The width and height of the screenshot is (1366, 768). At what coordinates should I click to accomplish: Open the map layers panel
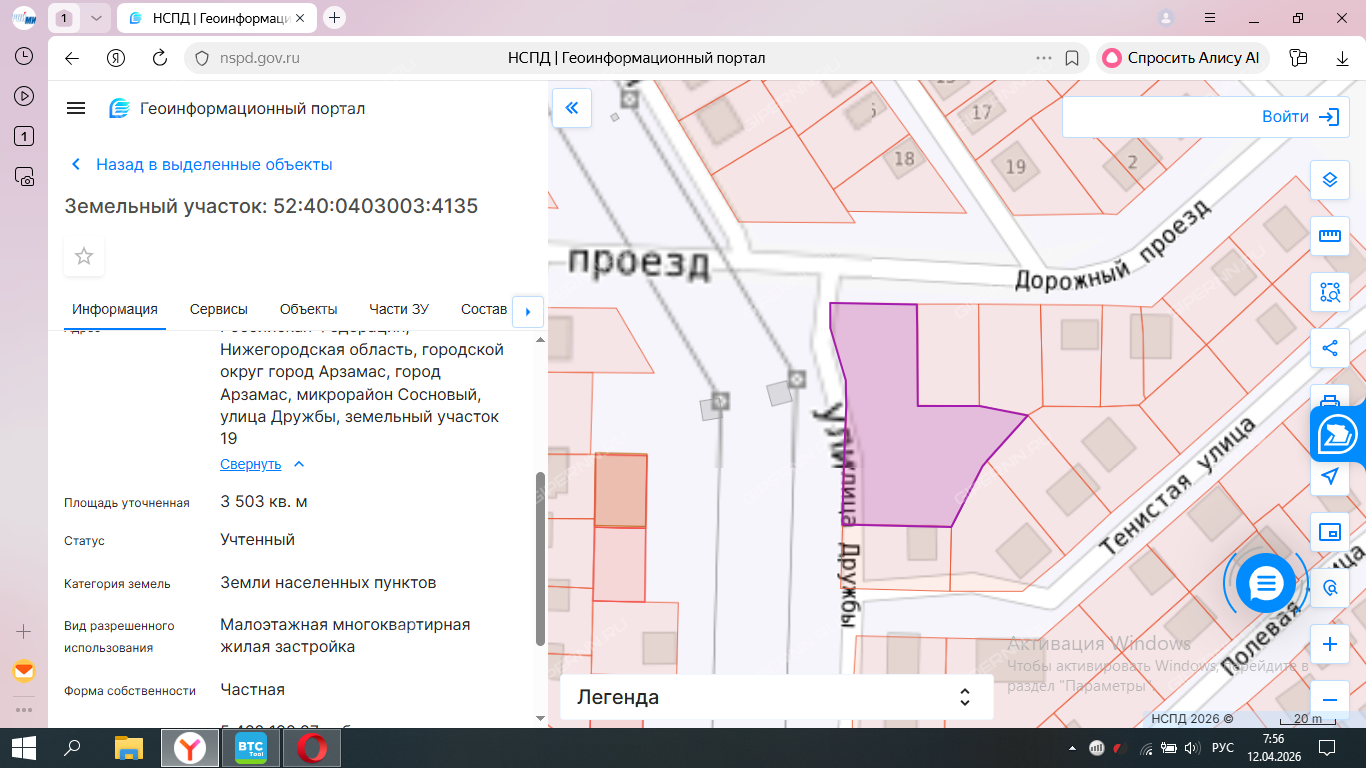click(x=1329, y=180)
